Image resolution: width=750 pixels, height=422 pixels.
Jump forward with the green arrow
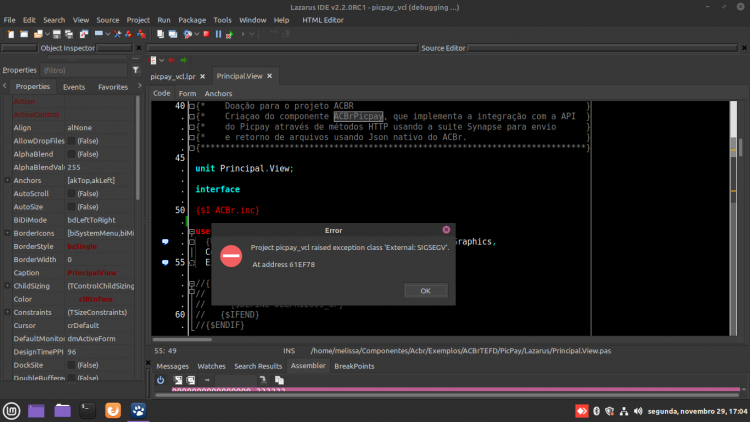(x=184, y=60)
